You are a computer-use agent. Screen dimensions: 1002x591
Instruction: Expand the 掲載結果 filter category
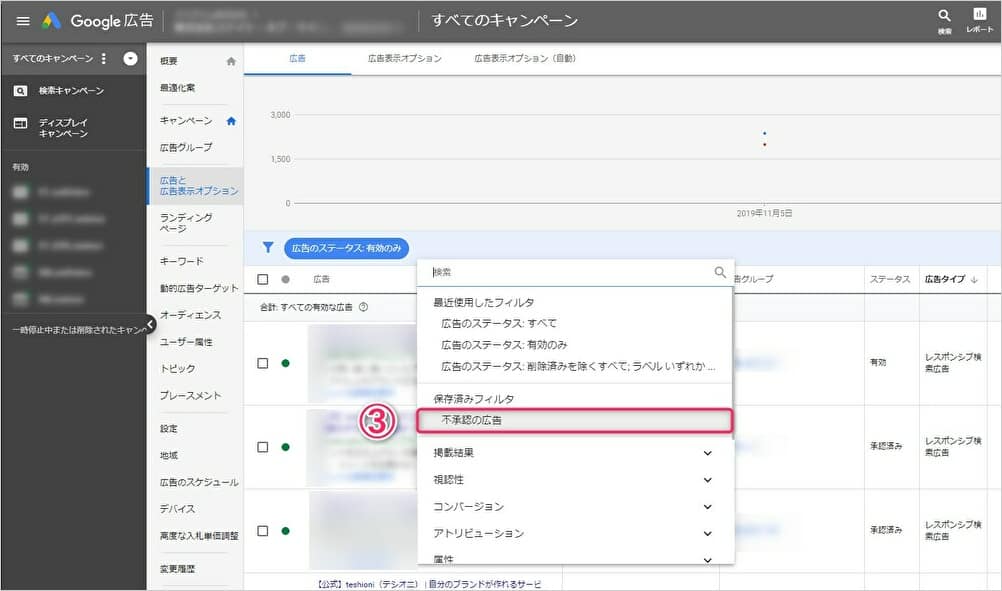707,453
